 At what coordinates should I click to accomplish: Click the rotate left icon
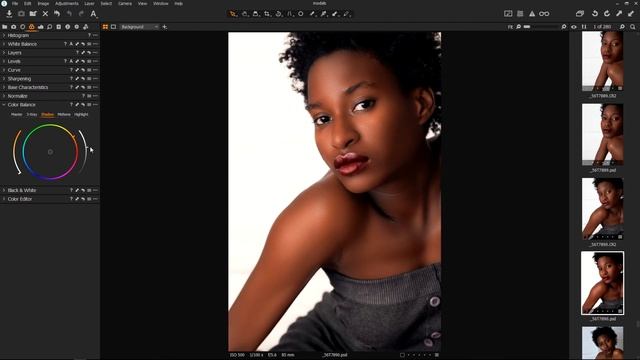(595, 14)
